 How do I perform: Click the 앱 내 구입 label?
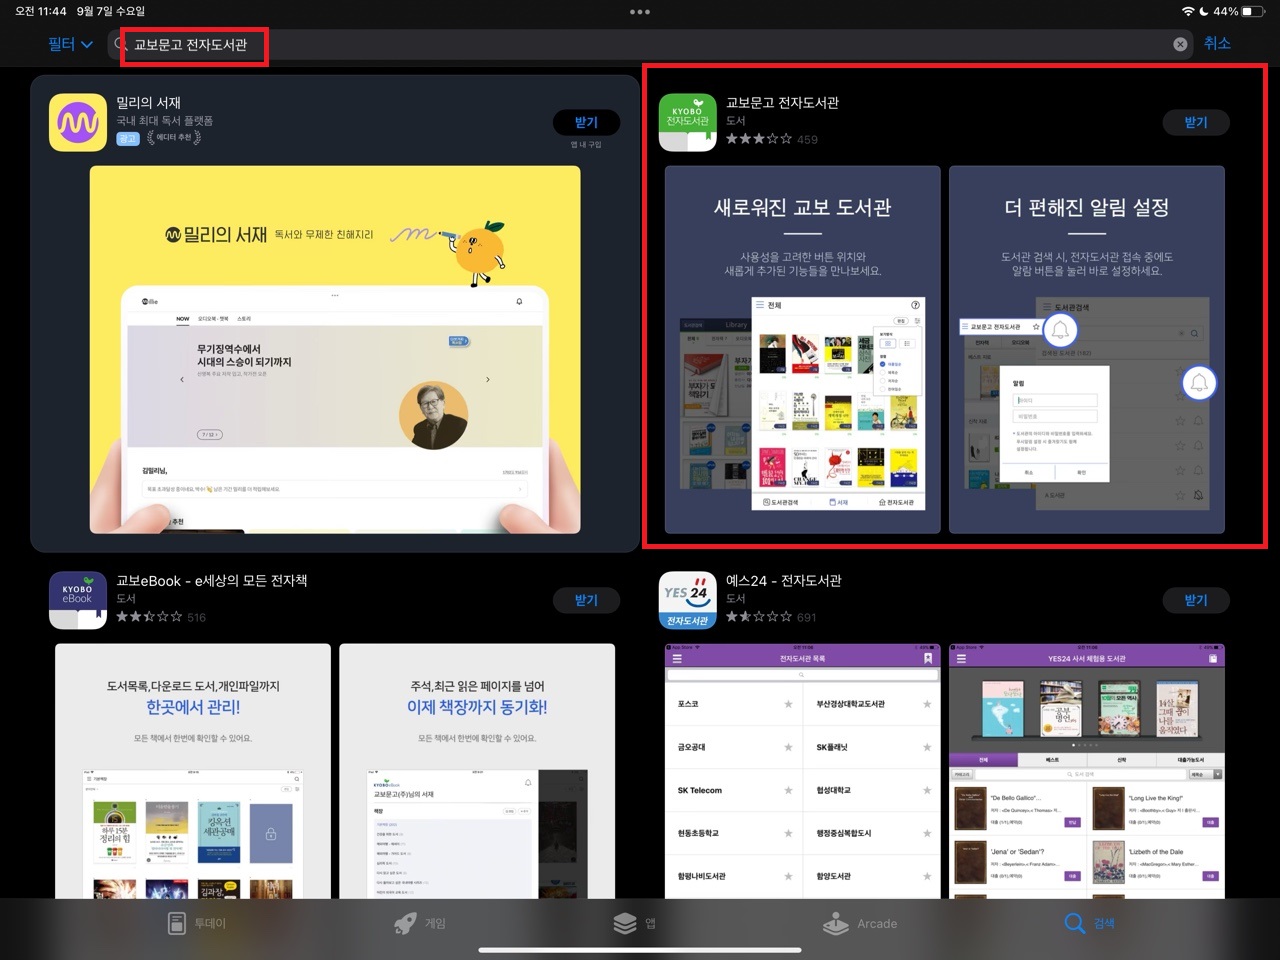(586, 145)
